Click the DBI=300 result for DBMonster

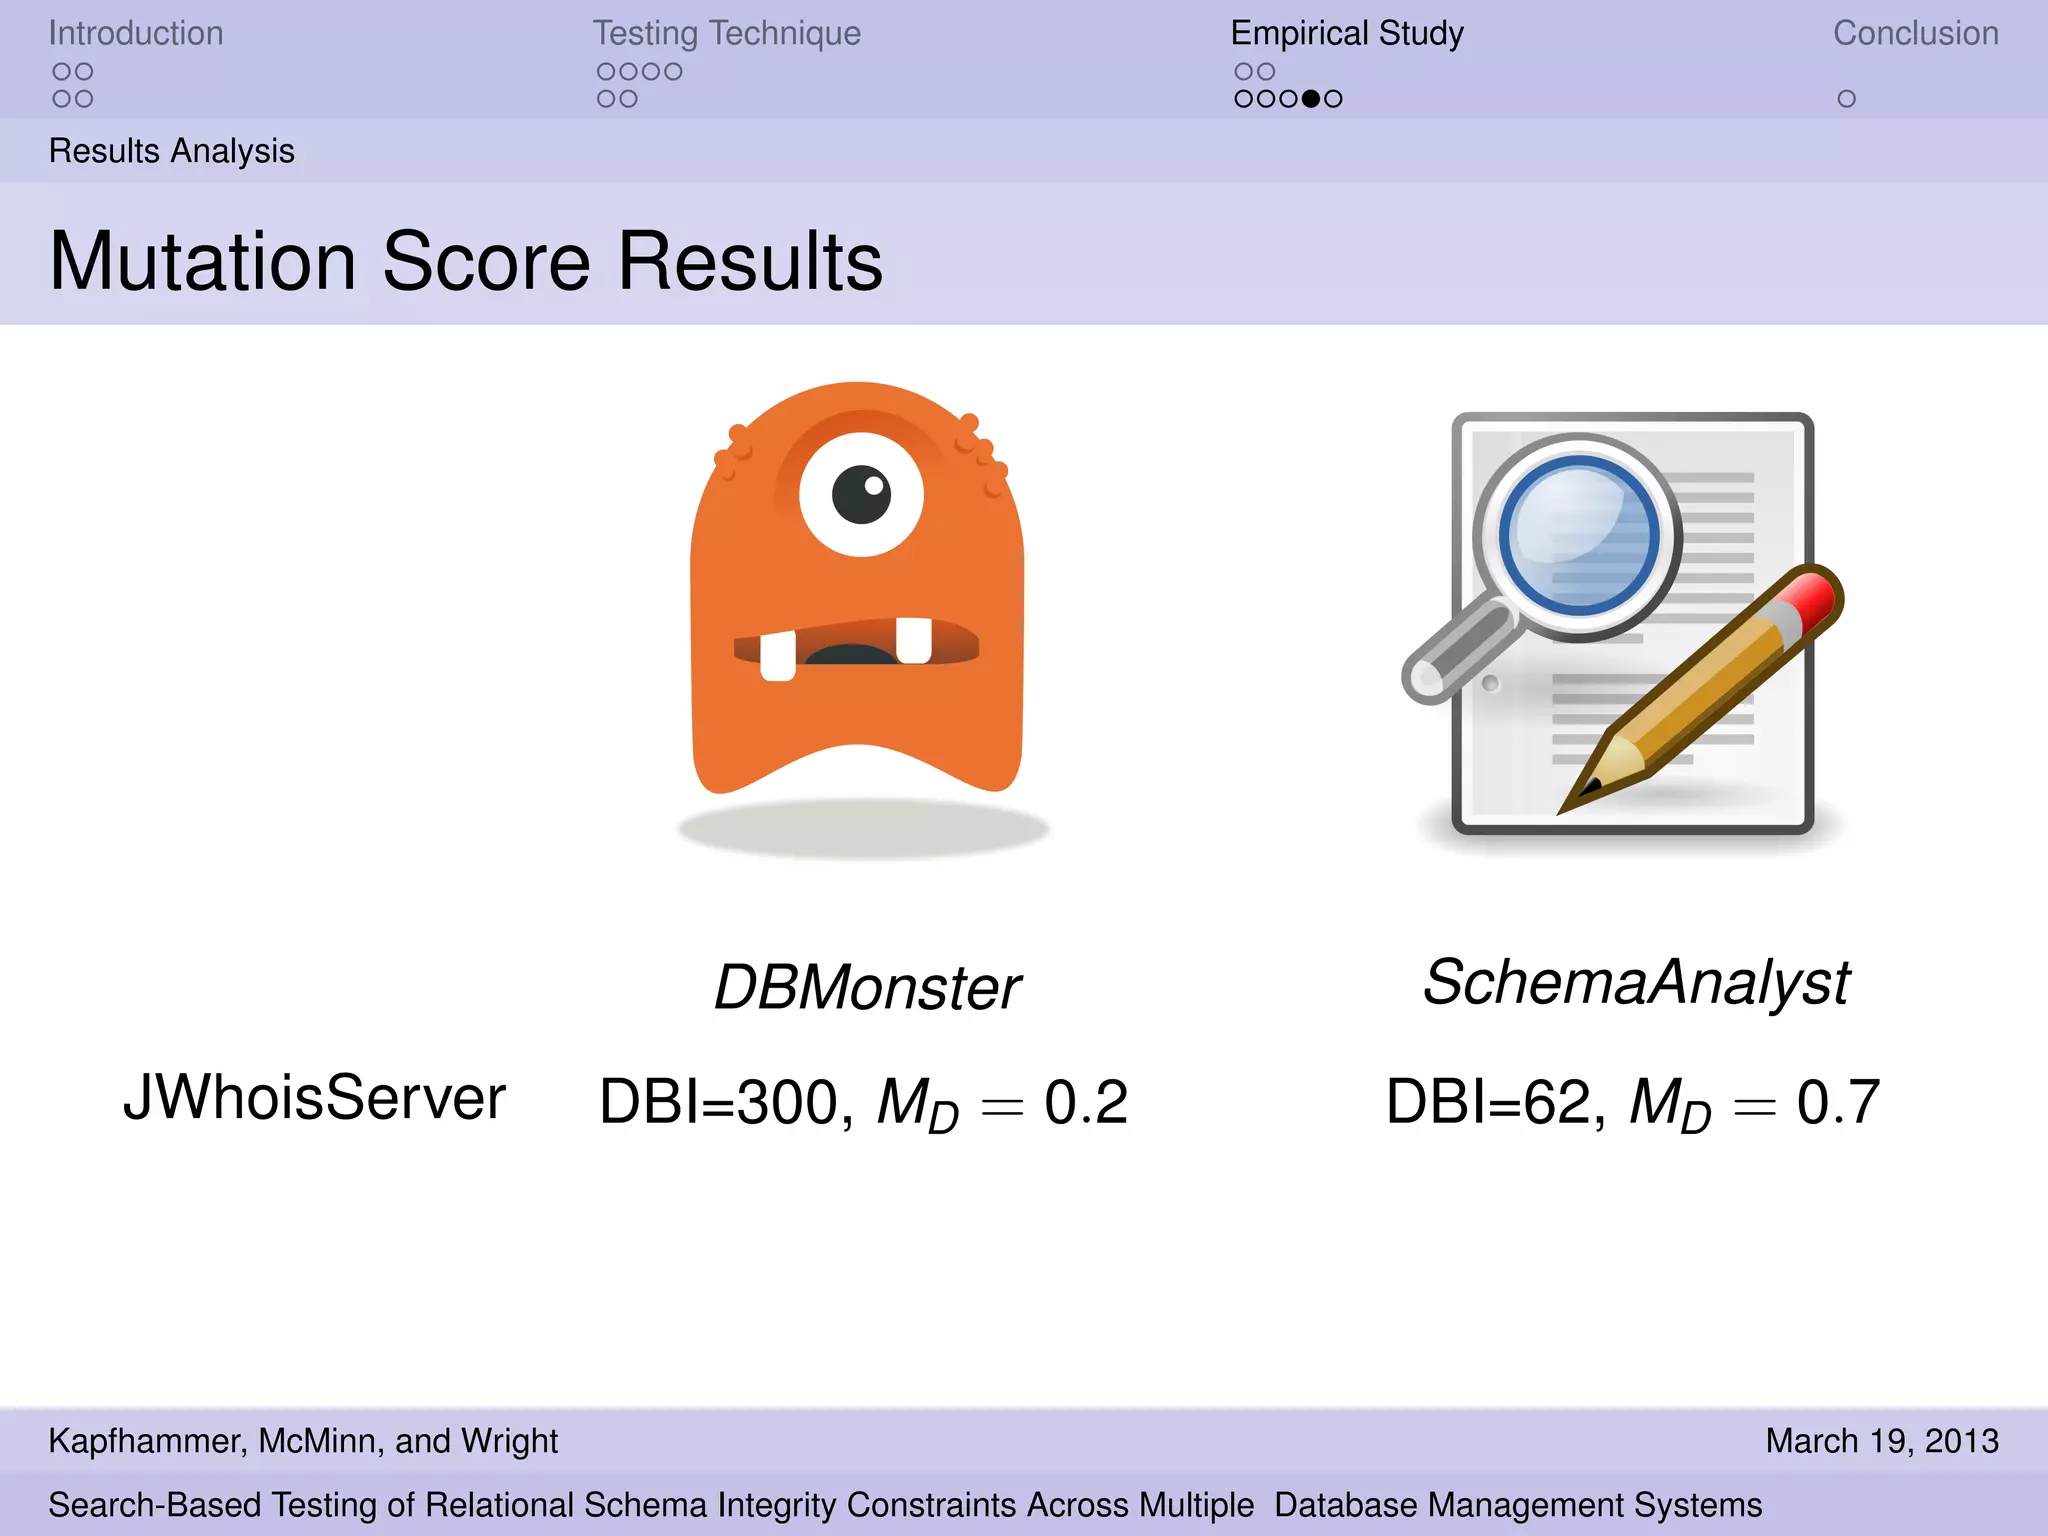864,1104
